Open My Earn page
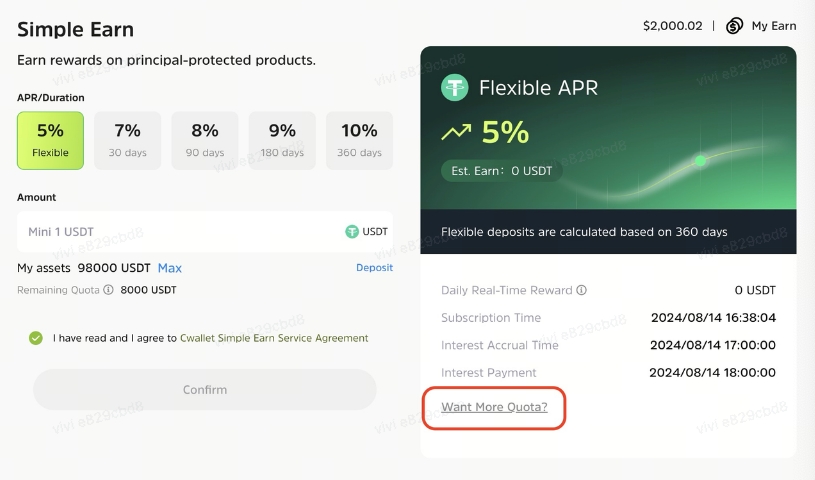The width and height of the screenshot is (815, 480). coord(773,26)
